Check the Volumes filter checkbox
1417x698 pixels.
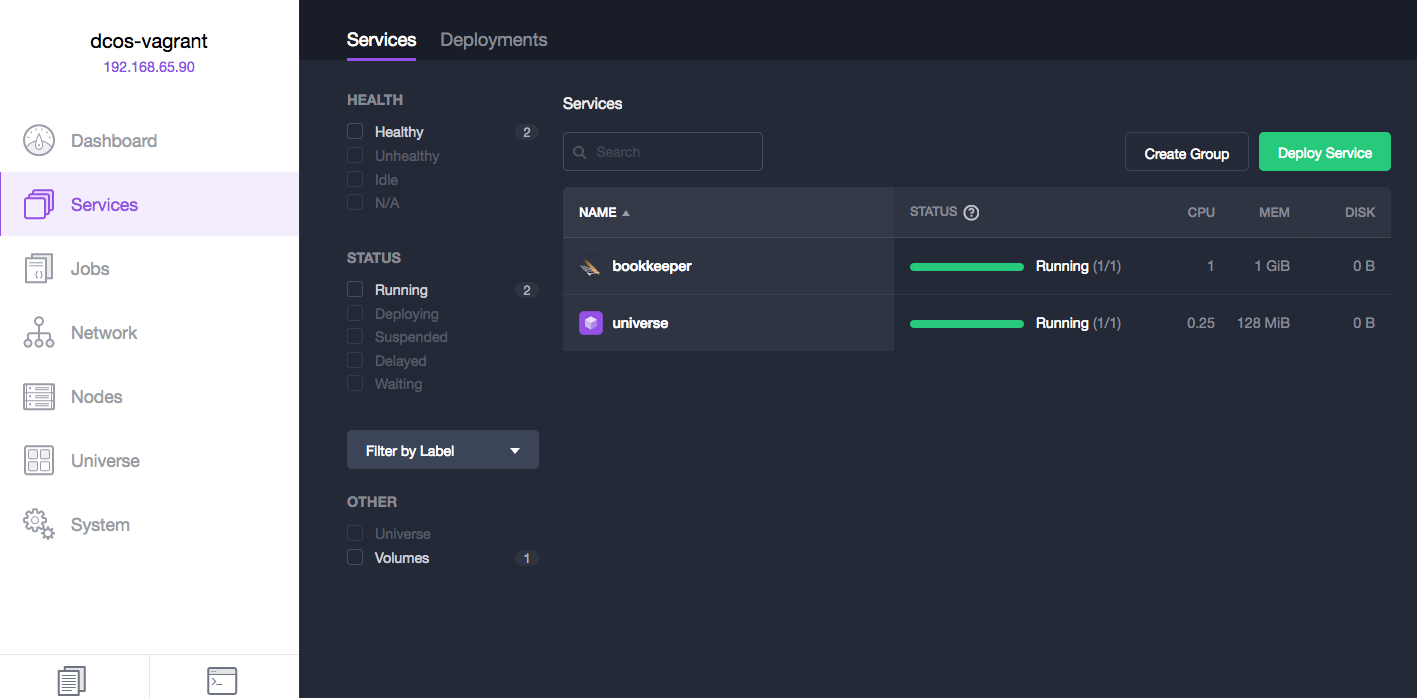(355, 558)
